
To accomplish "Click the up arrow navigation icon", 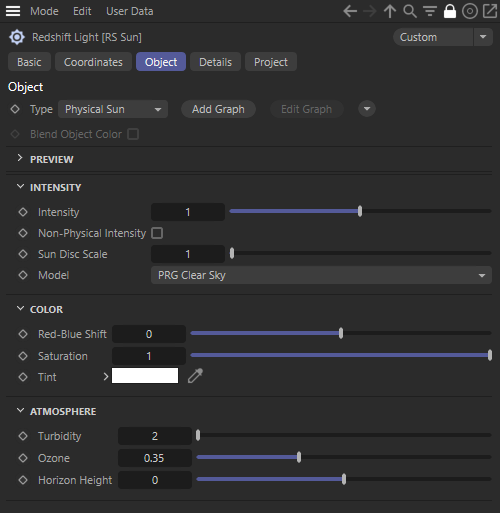I will [x=390, y=11].
